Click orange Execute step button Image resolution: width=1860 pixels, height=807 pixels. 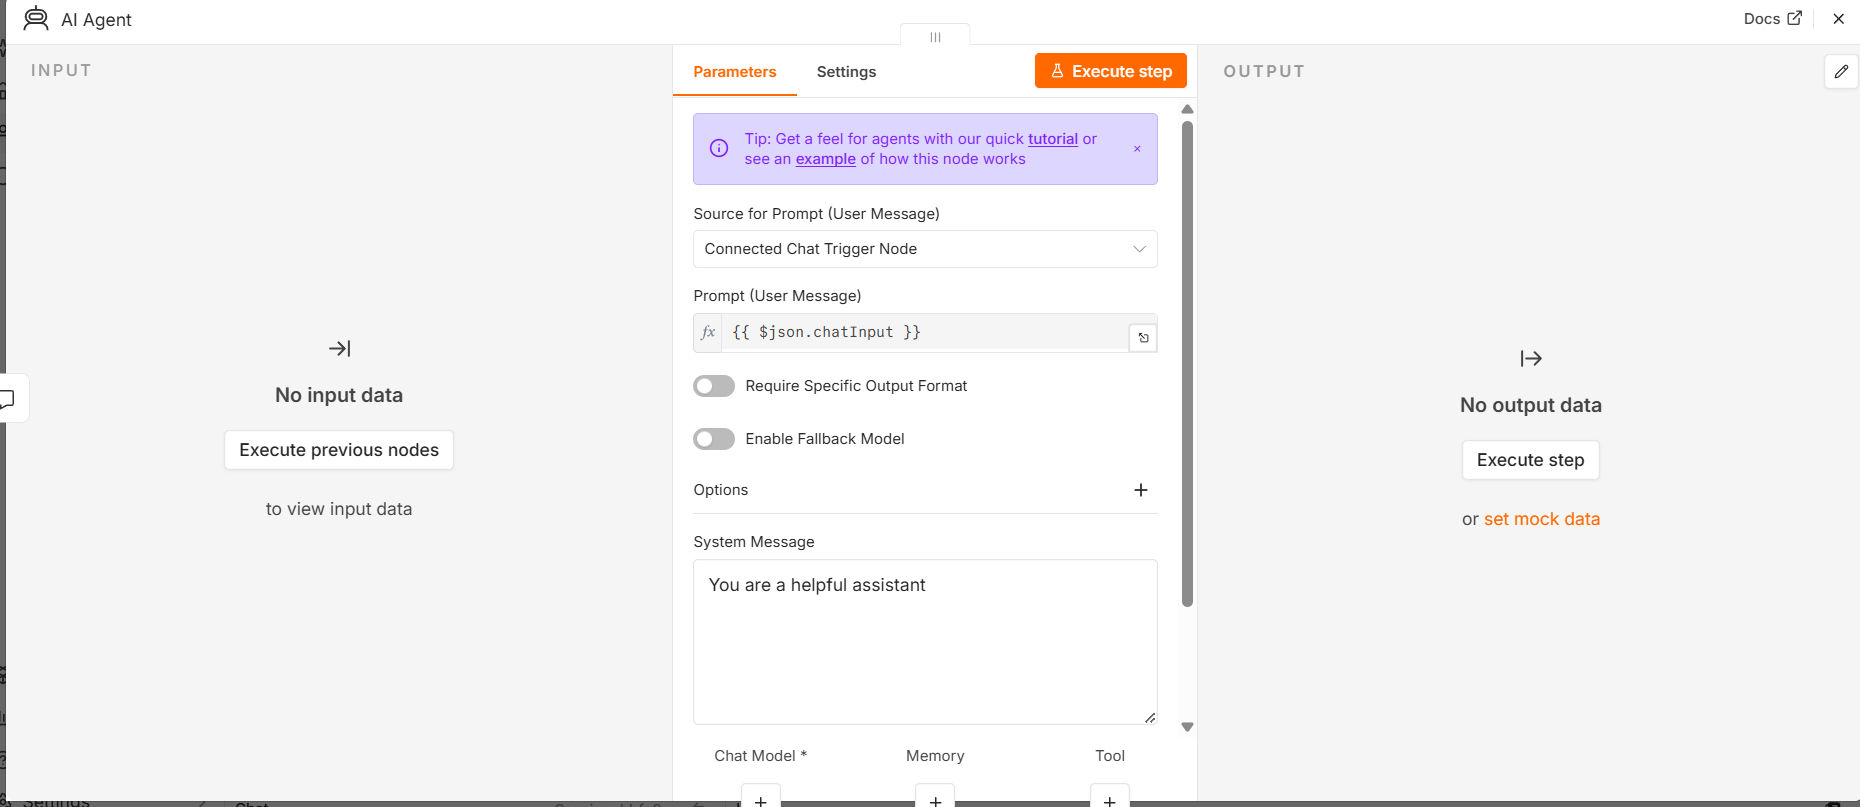pyautogui.click(x=1111, y=71)
